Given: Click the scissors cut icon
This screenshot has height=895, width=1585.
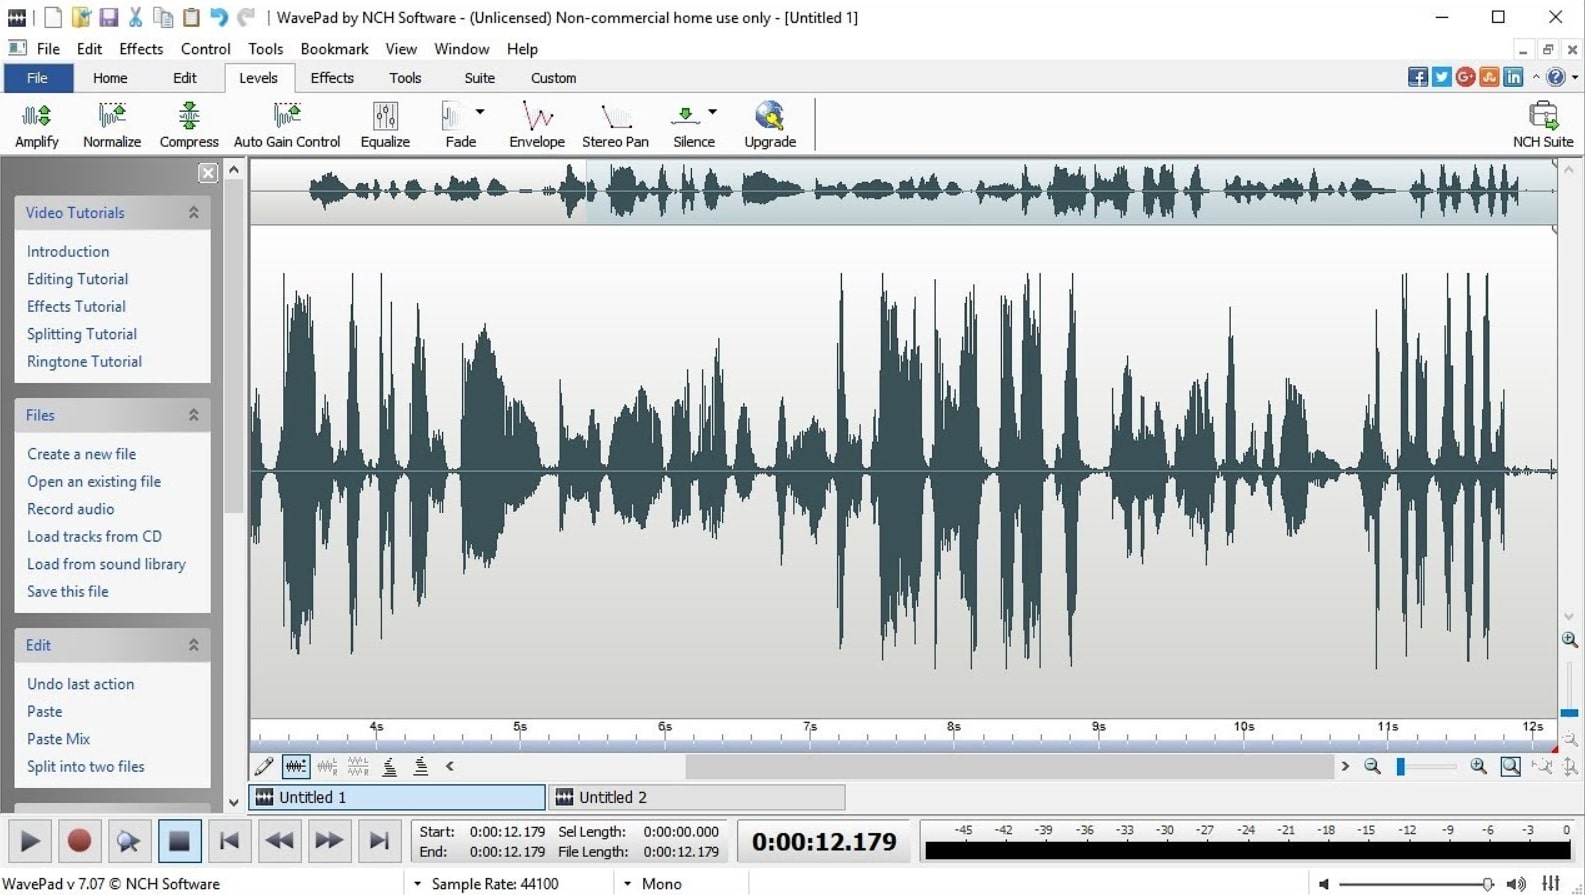Looking at the screenshot, I should tap(135, 17).
